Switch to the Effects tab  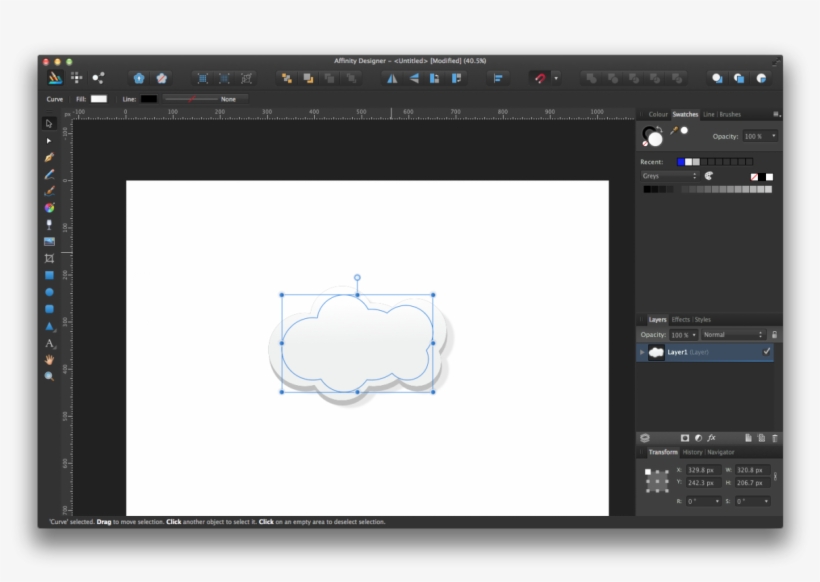click(x=680, y=320)
